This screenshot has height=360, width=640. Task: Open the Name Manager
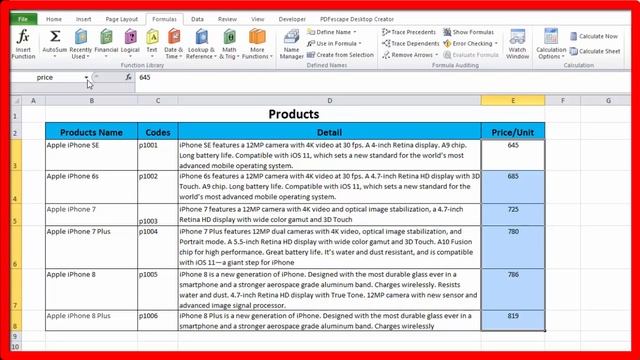pyautogui.click(x=291, y=44)
